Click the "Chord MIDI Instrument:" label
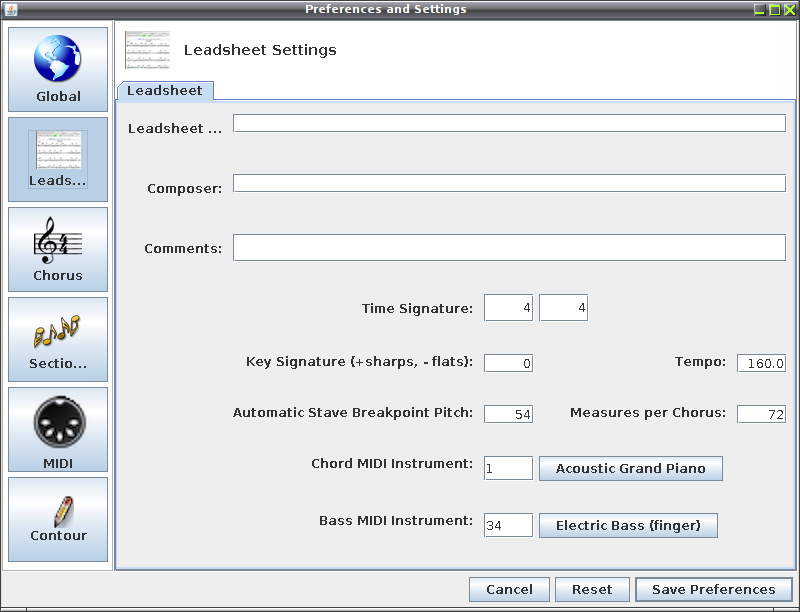This screenshot has height=612, width=800. (x=392, y=464)
